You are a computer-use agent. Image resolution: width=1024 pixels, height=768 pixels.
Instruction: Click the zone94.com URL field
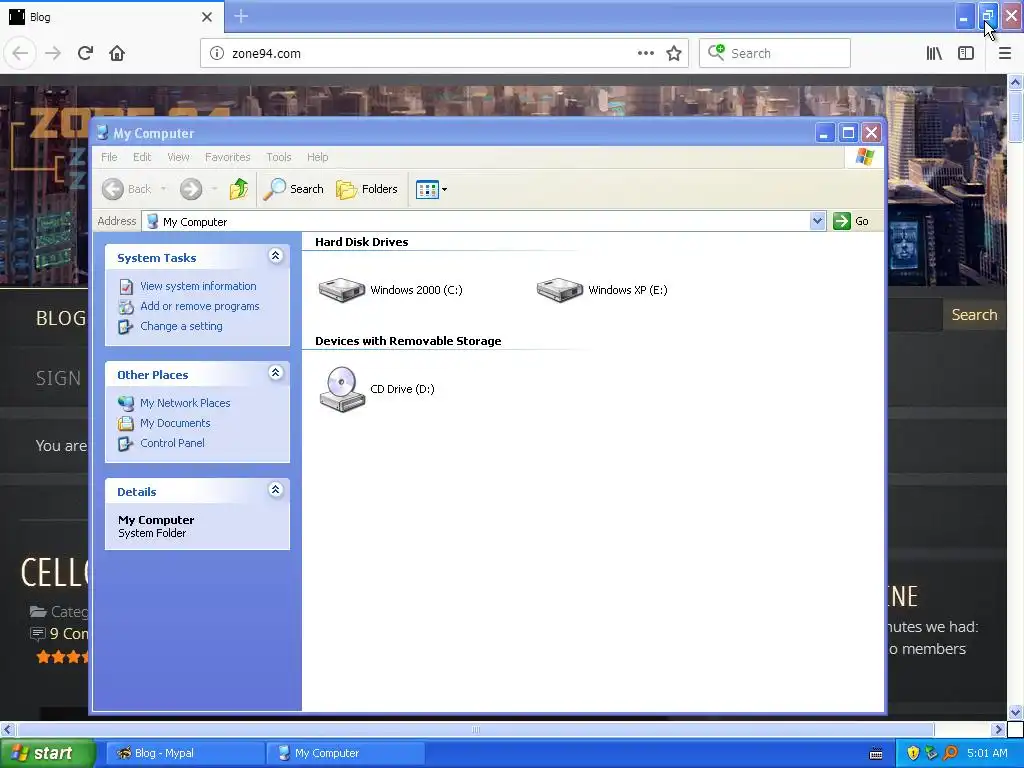click(x=431, y=54)
